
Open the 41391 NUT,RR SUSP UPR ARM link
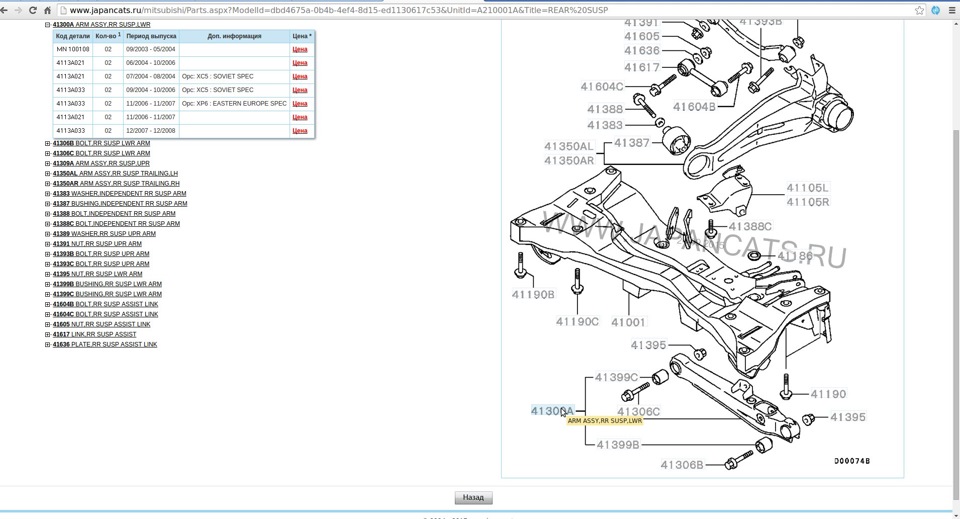point(97,244)
